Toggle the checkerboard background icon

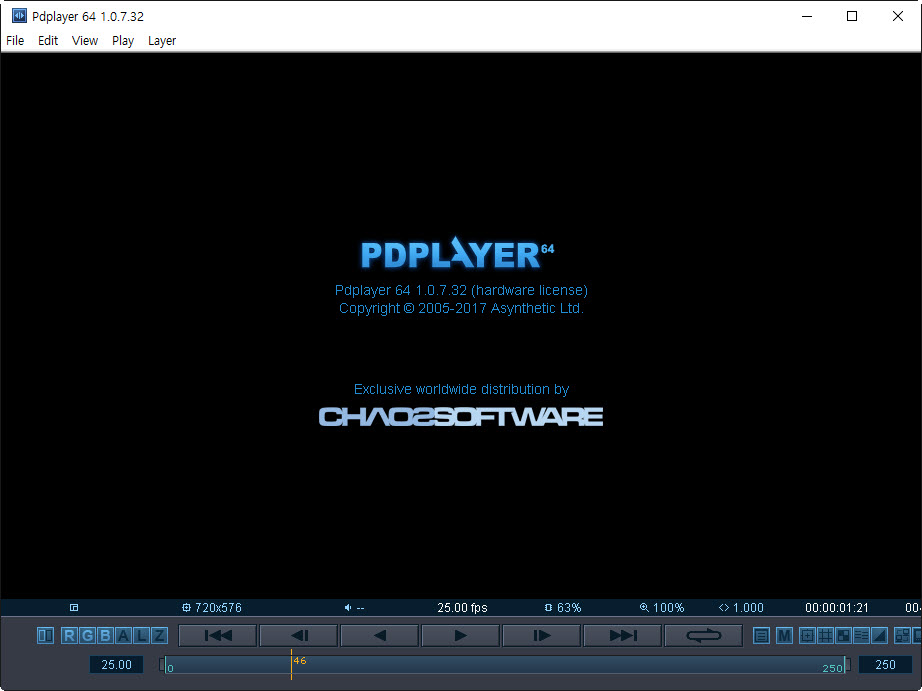click(843, 636)
